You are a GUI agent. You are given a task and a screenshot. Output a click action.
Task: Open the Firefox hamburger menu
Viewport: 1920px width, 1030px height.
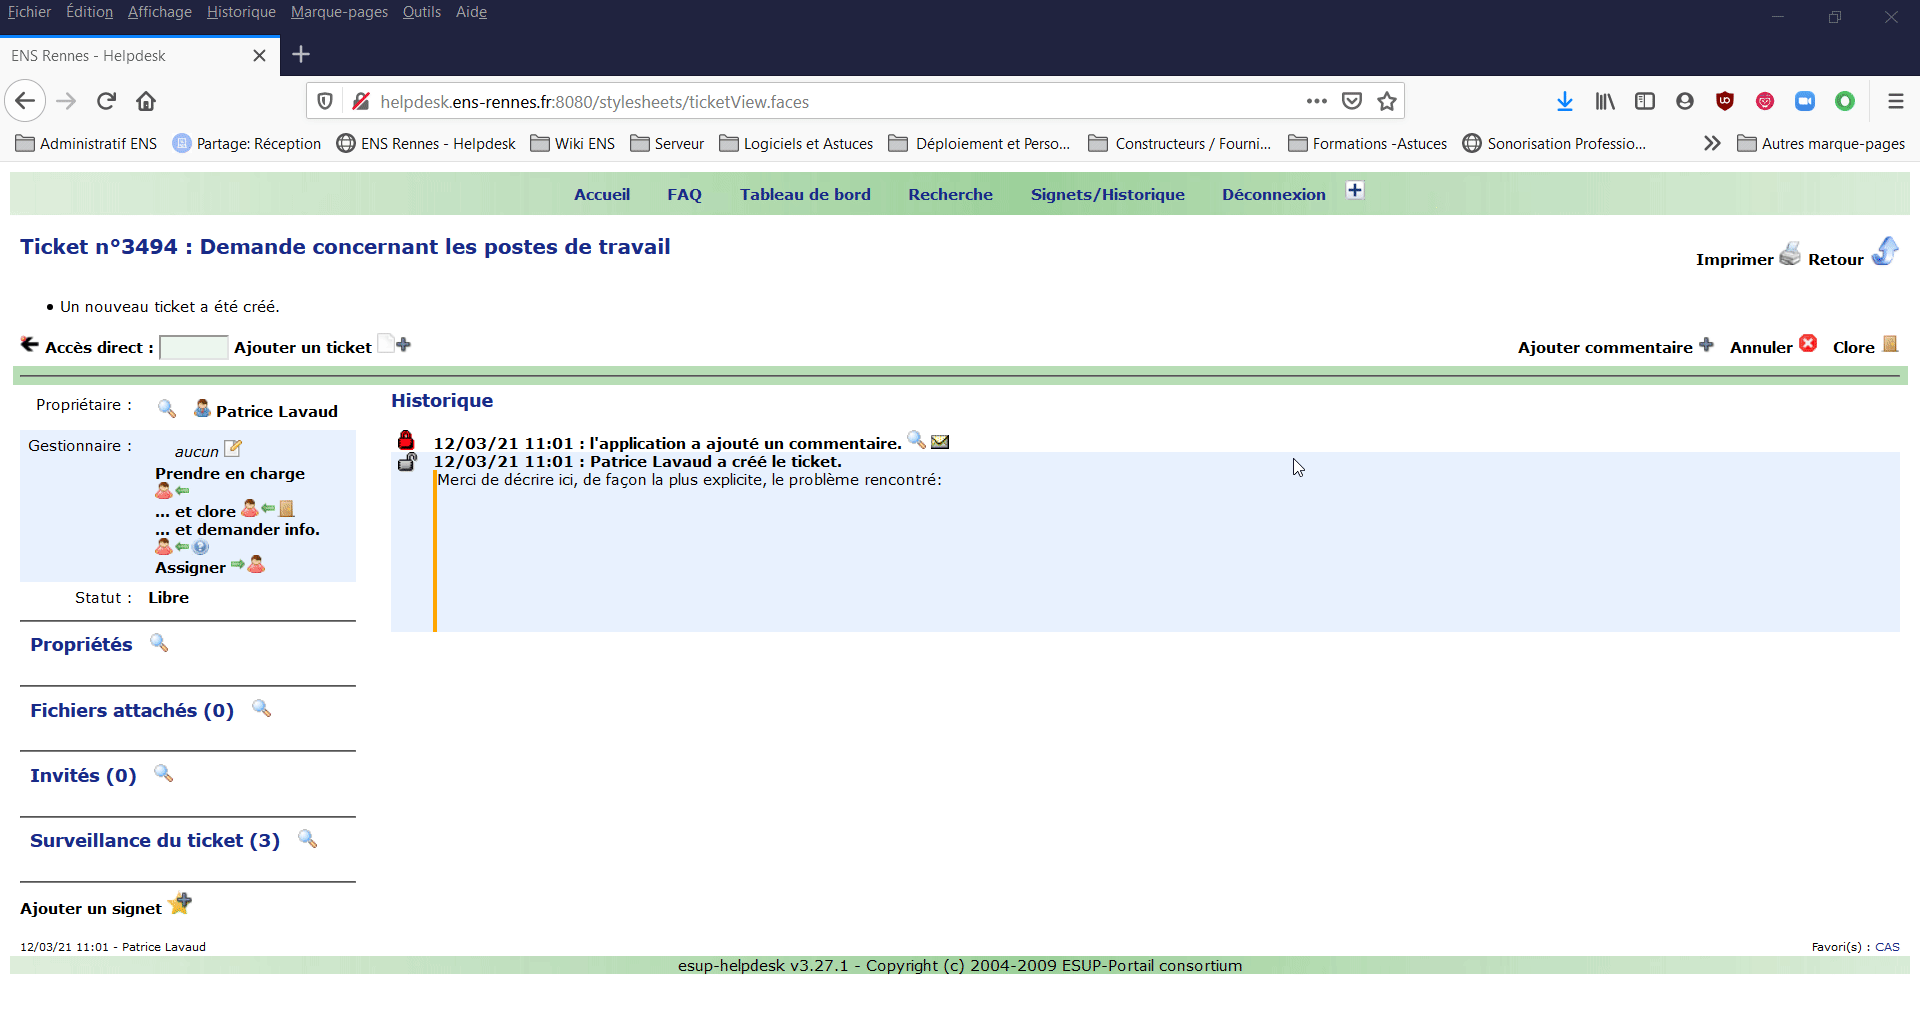[1895, 101]
